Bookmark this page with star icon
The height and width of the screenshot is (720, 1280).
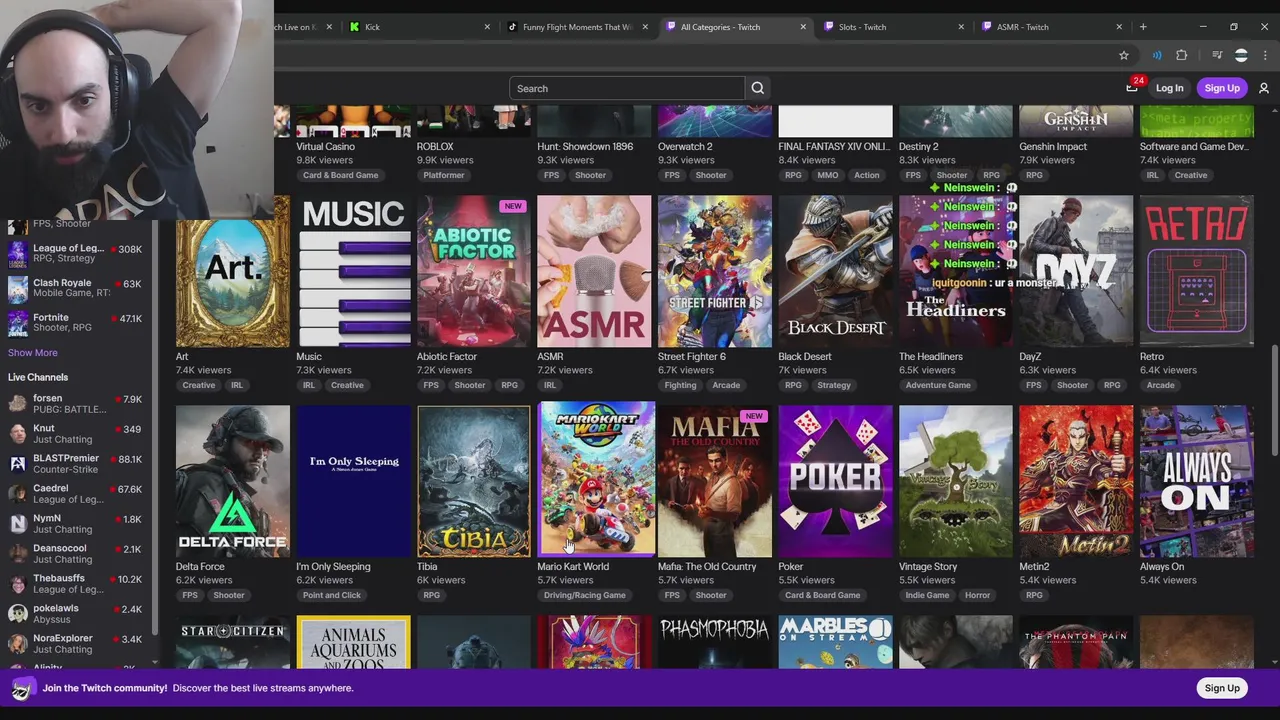tap(1124, 55)
